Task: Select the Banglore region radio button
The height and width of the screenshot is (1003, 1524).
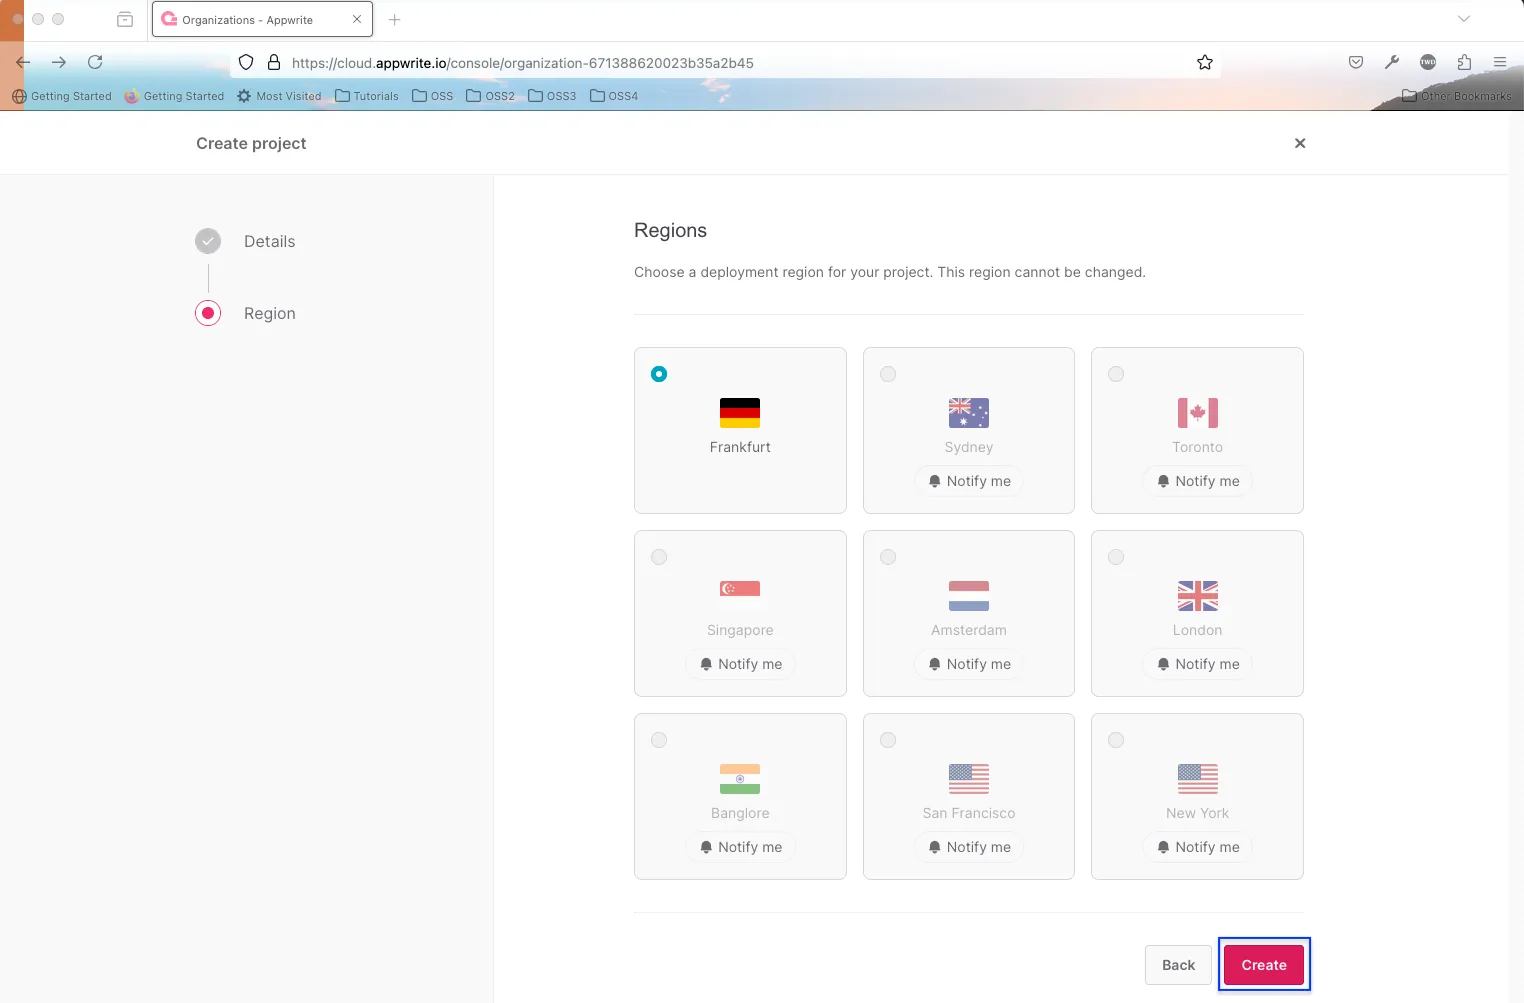Action: pyautogui.click(x=659, y=740)
